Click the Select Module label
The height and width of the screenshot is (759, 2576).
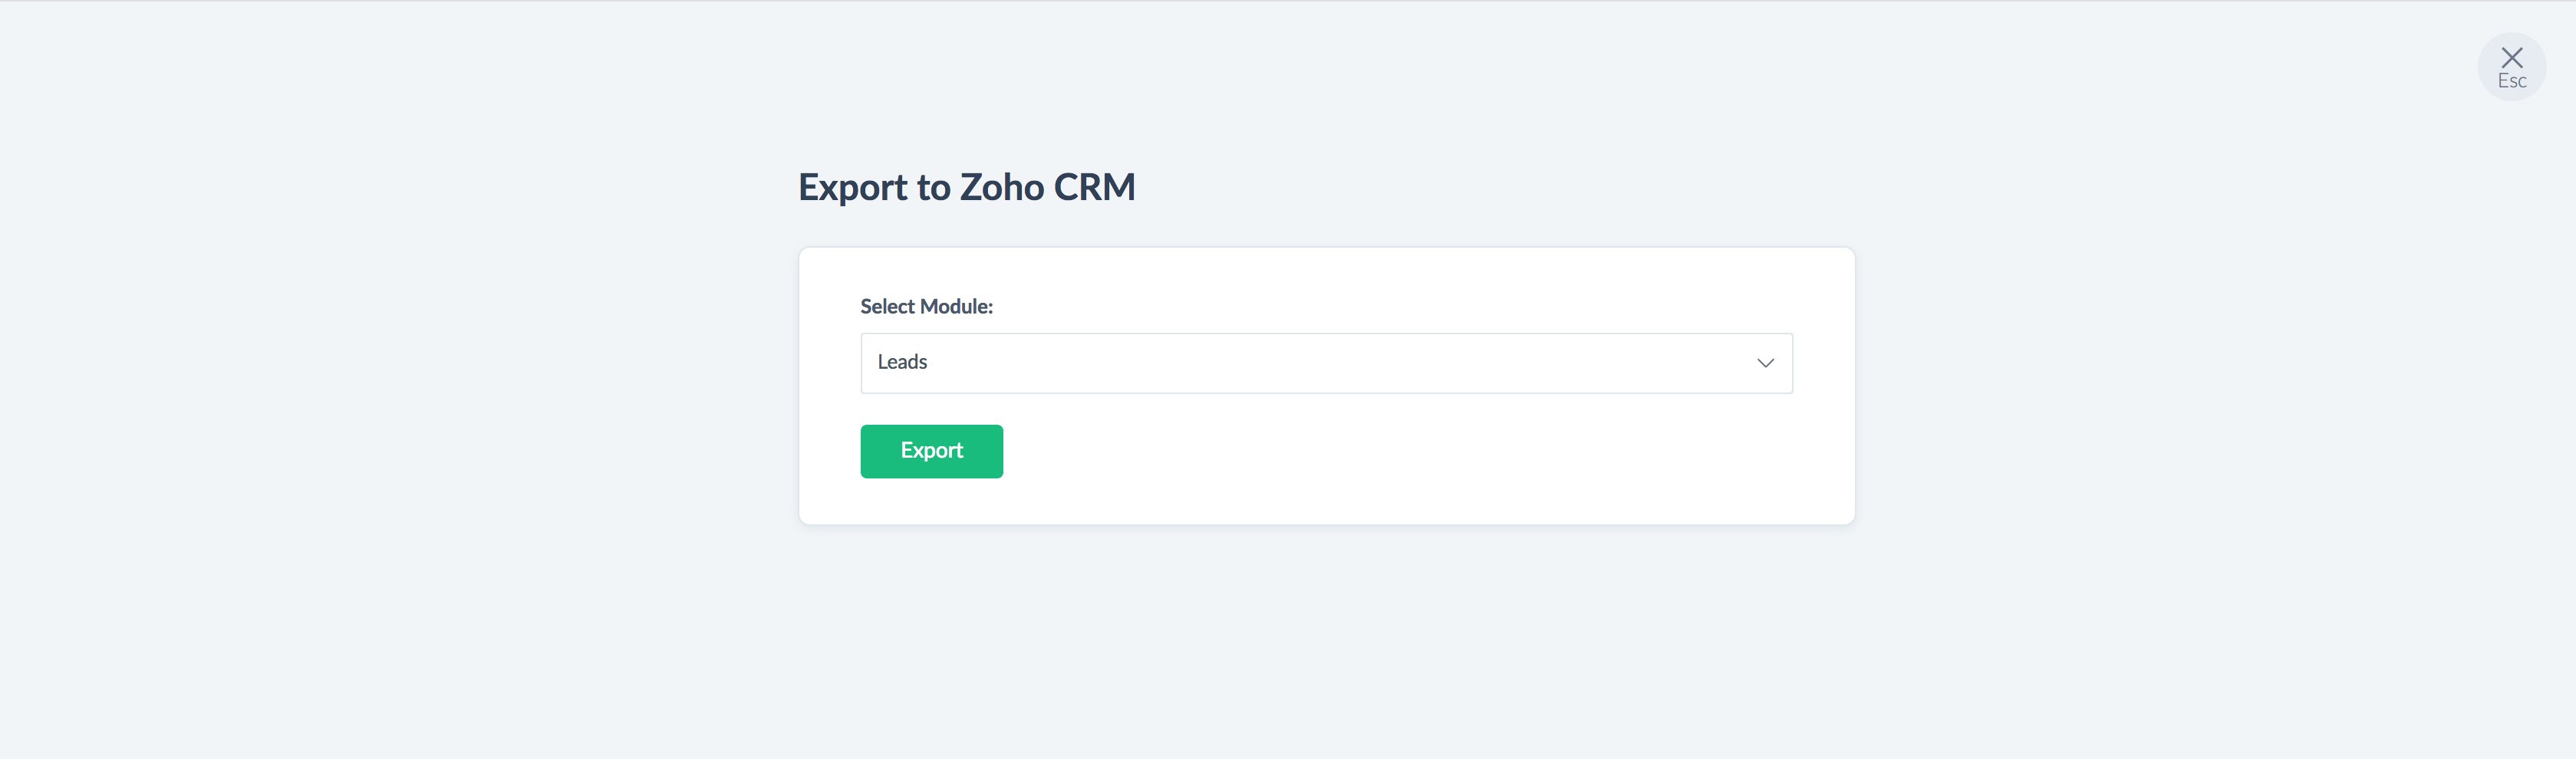coord(926,307)
